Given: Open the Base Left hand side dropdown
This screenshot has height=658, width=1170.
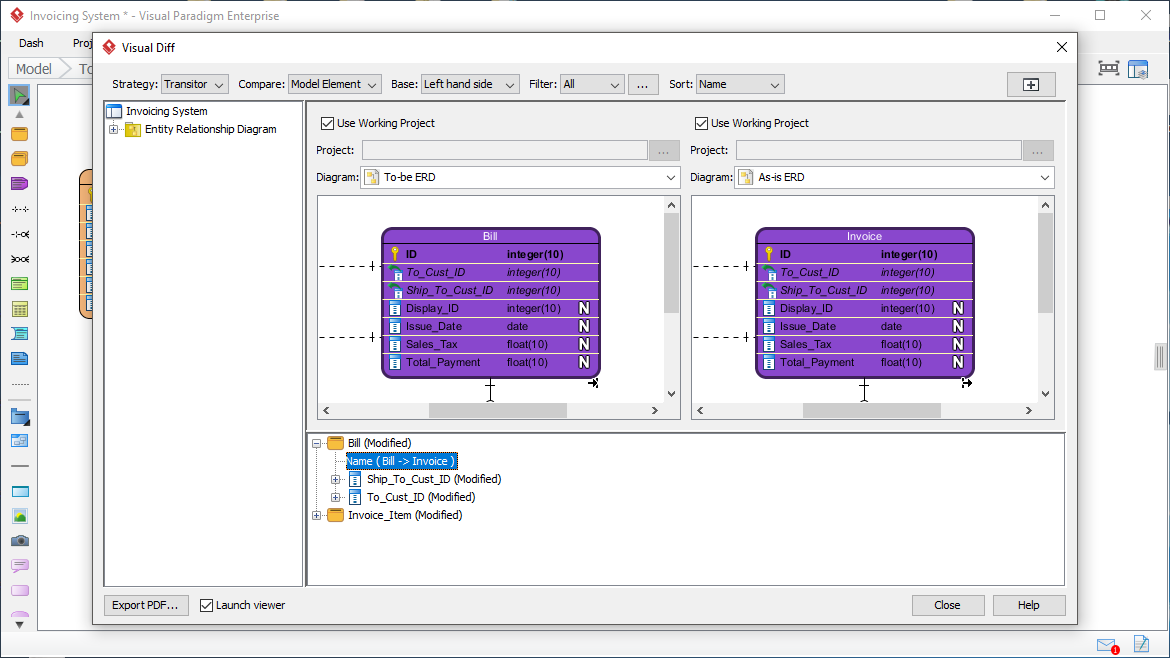Looking at the screenshot, I should [470, 84].
